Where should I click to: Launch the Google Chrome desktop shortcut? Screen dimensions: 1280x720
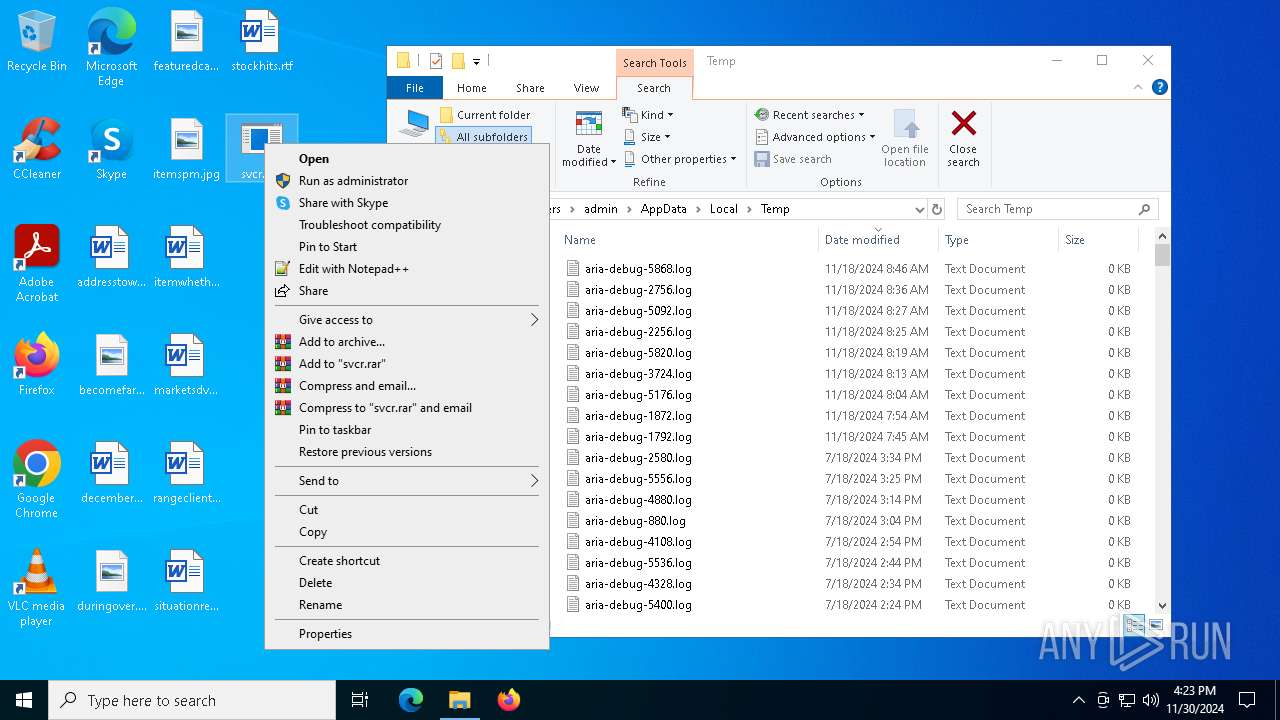pos(37,481)
